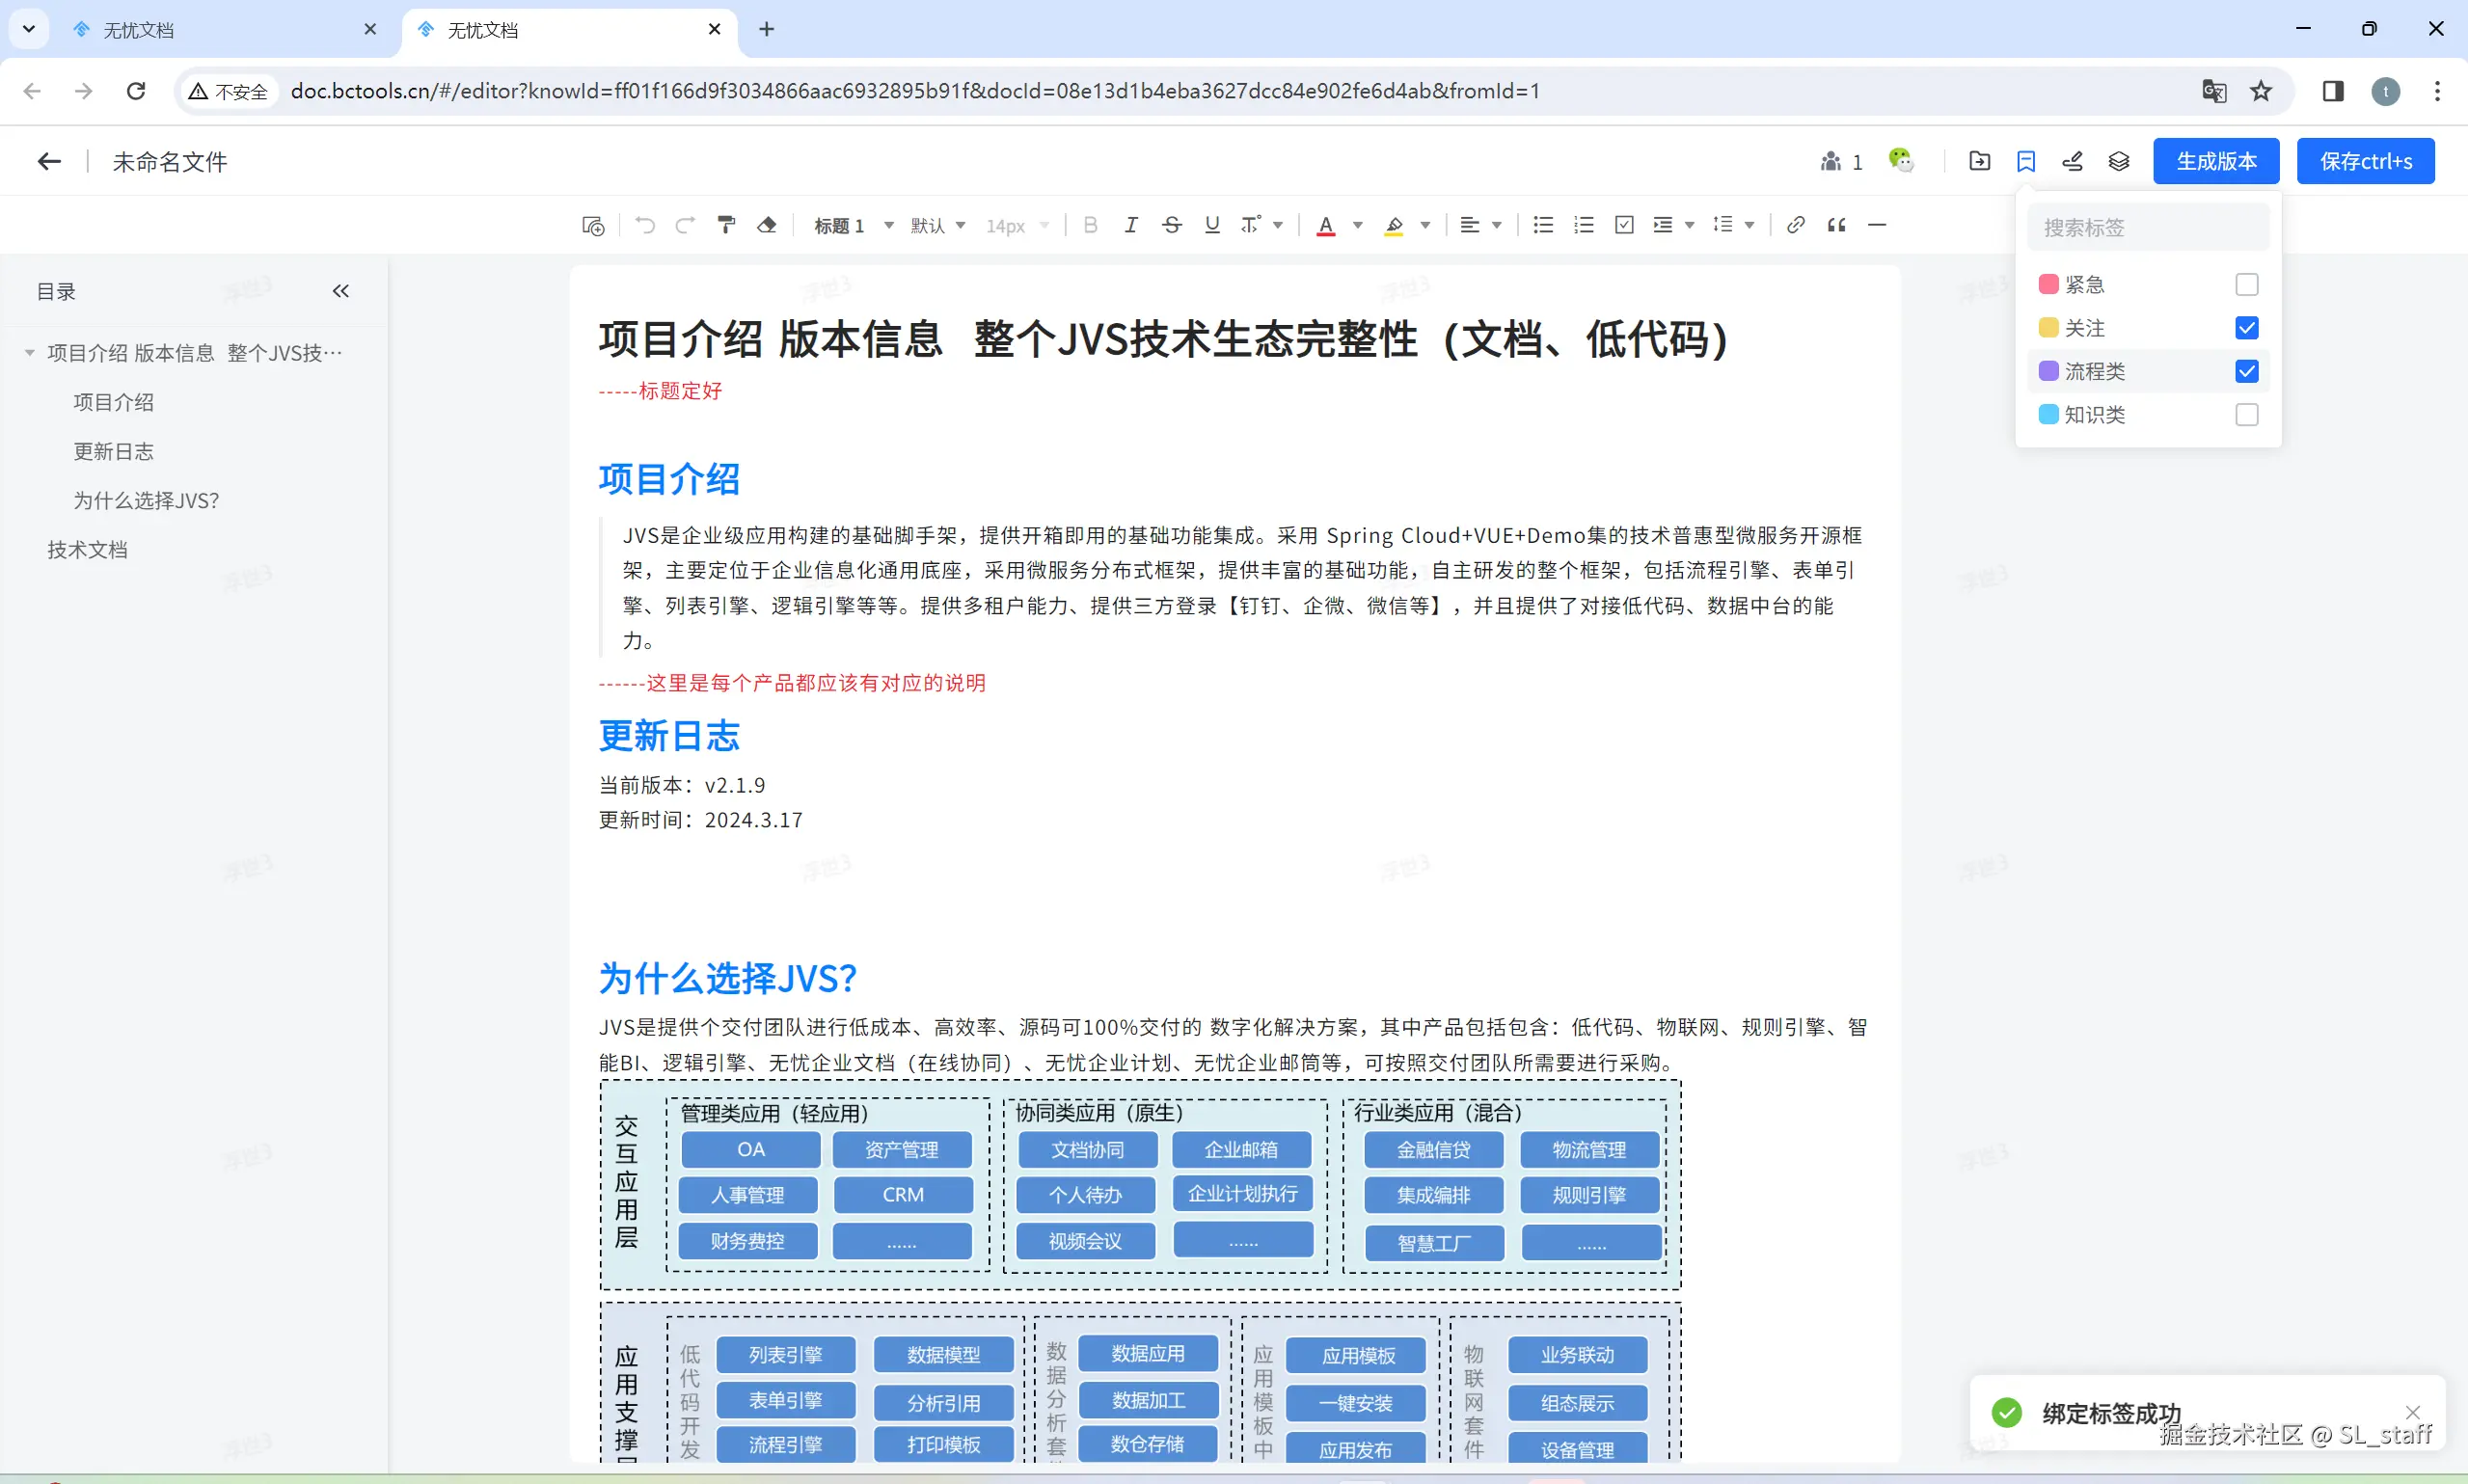
Task: Click the 未命名文件 document title
Action: click(170, 162)
